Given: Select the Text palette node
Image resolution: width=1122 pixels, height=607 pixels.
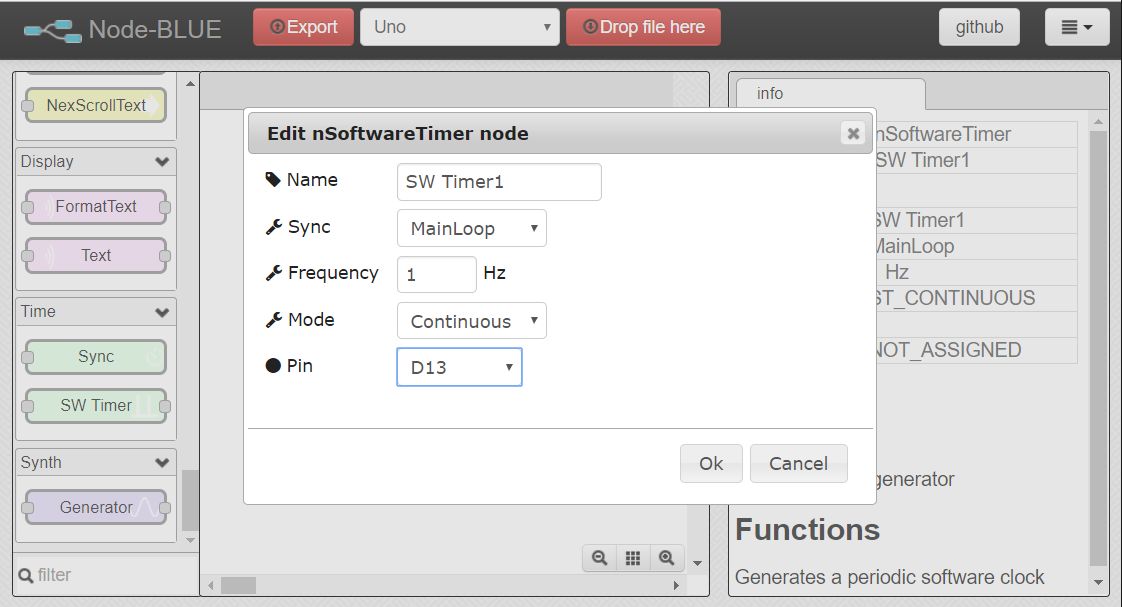Looking at the screenshot, I should 96,256.
